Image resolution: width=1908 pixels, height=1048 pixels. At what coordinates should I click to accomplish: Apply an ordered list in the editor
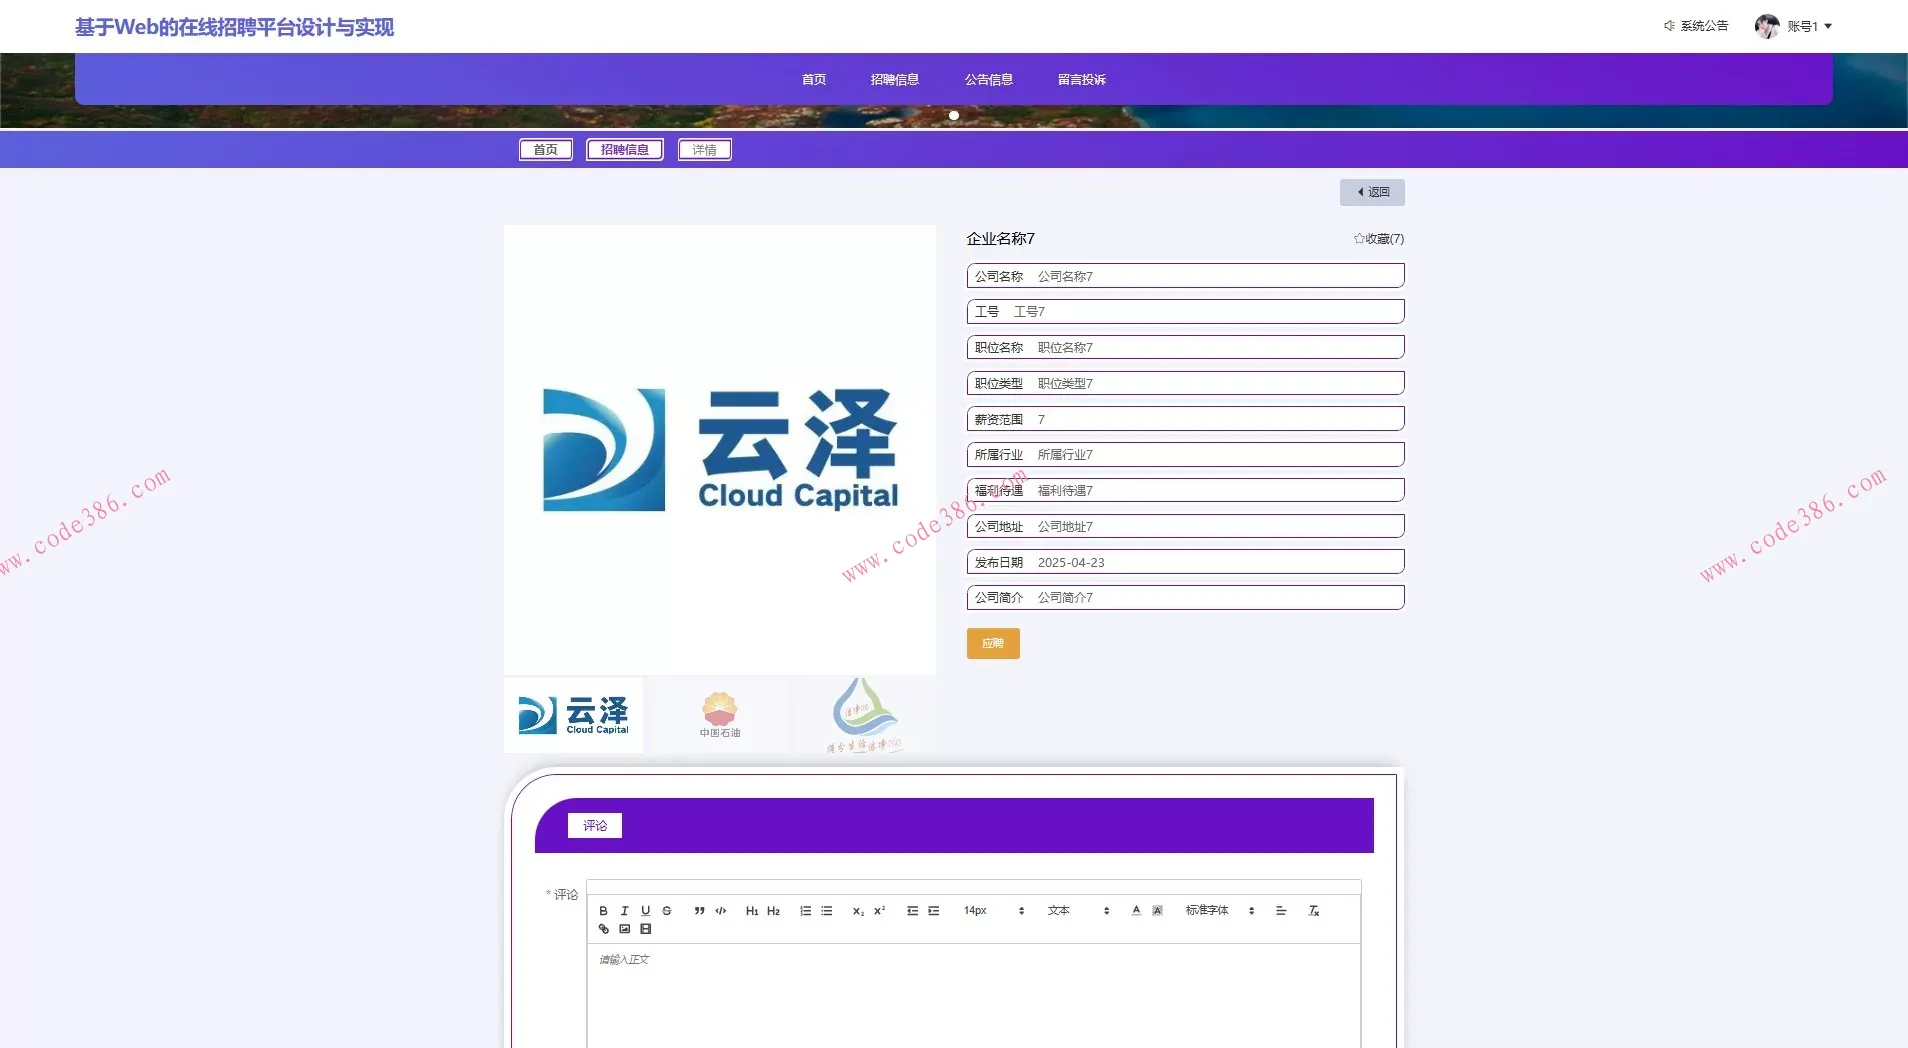pos(804,911)
